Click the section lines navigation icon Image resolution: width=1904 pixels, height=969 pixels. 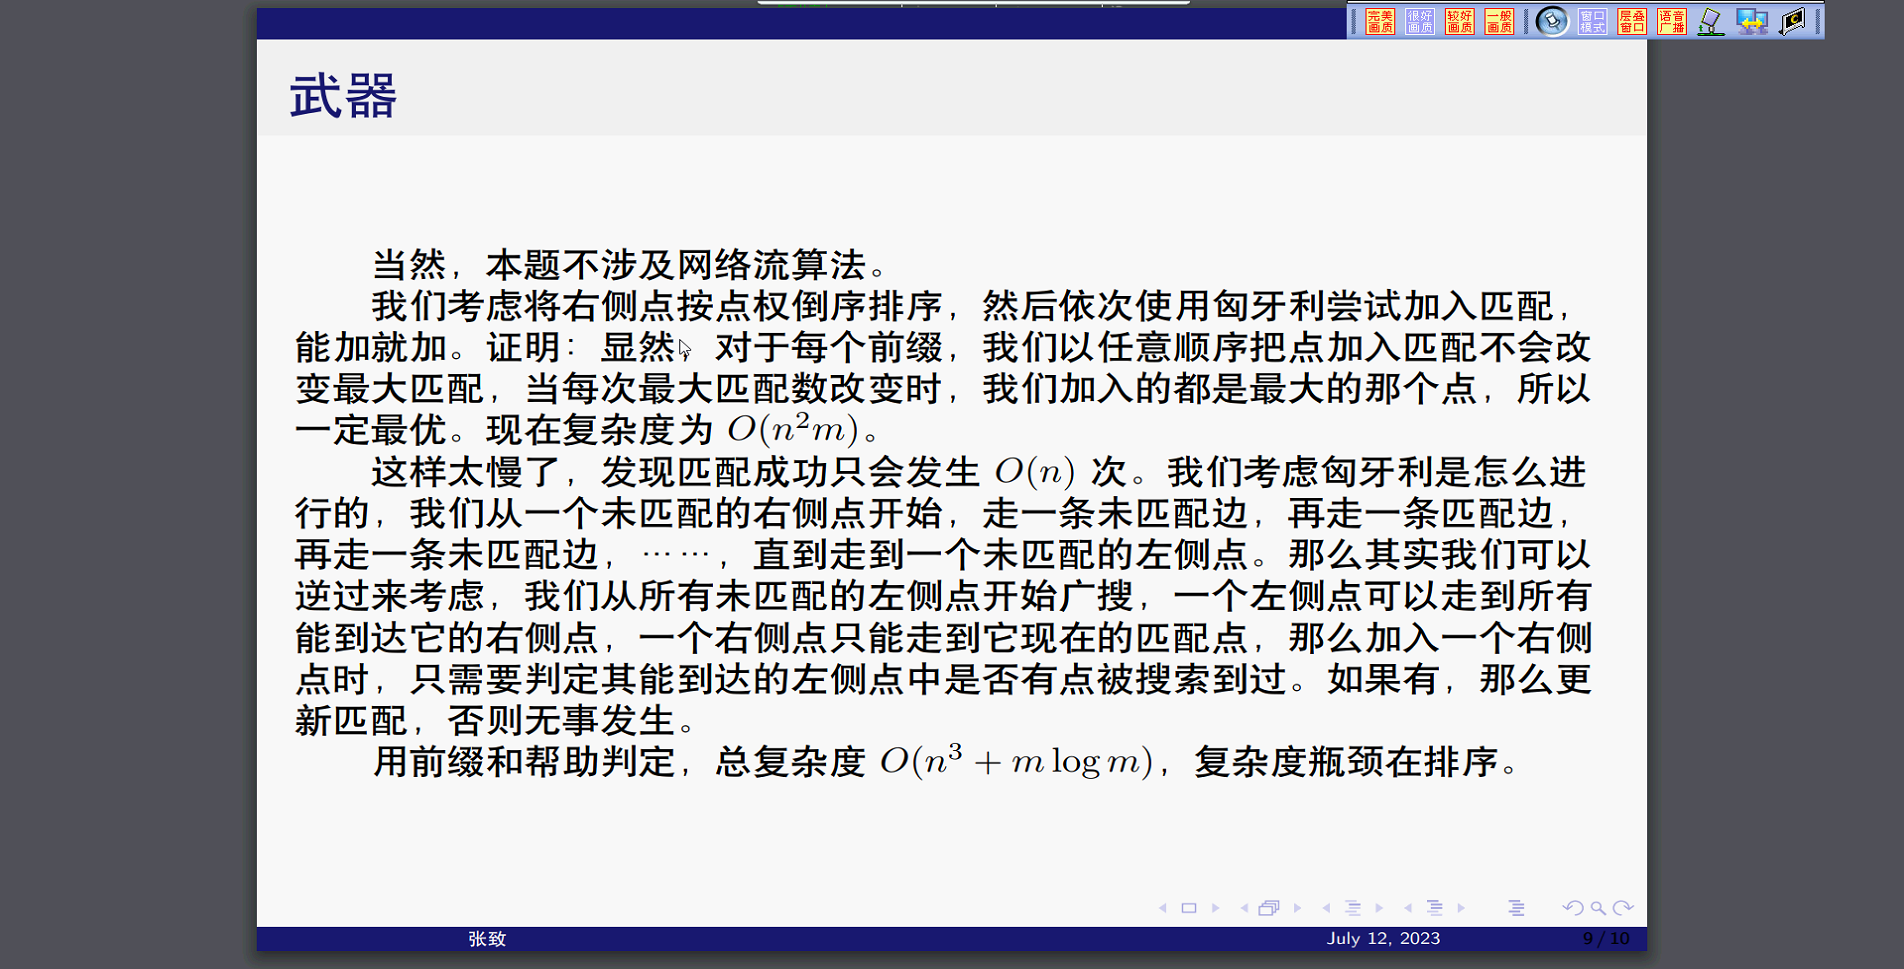pos(1435,908)
